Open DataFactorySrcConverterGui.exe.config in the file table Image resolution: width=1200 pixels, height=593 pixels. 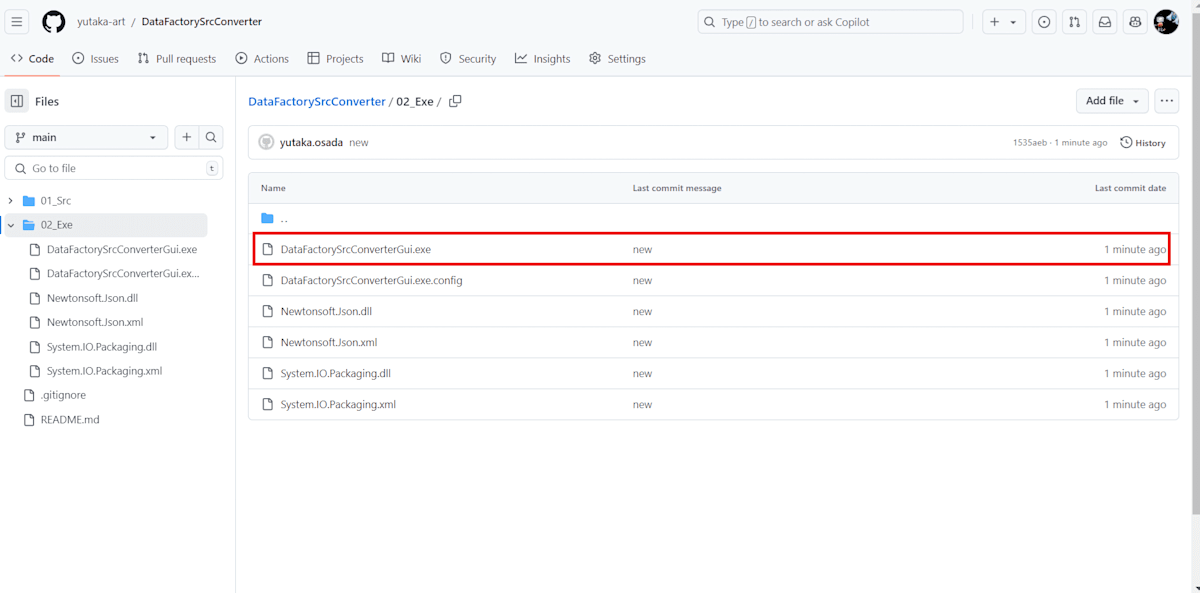tap(372, 280)
